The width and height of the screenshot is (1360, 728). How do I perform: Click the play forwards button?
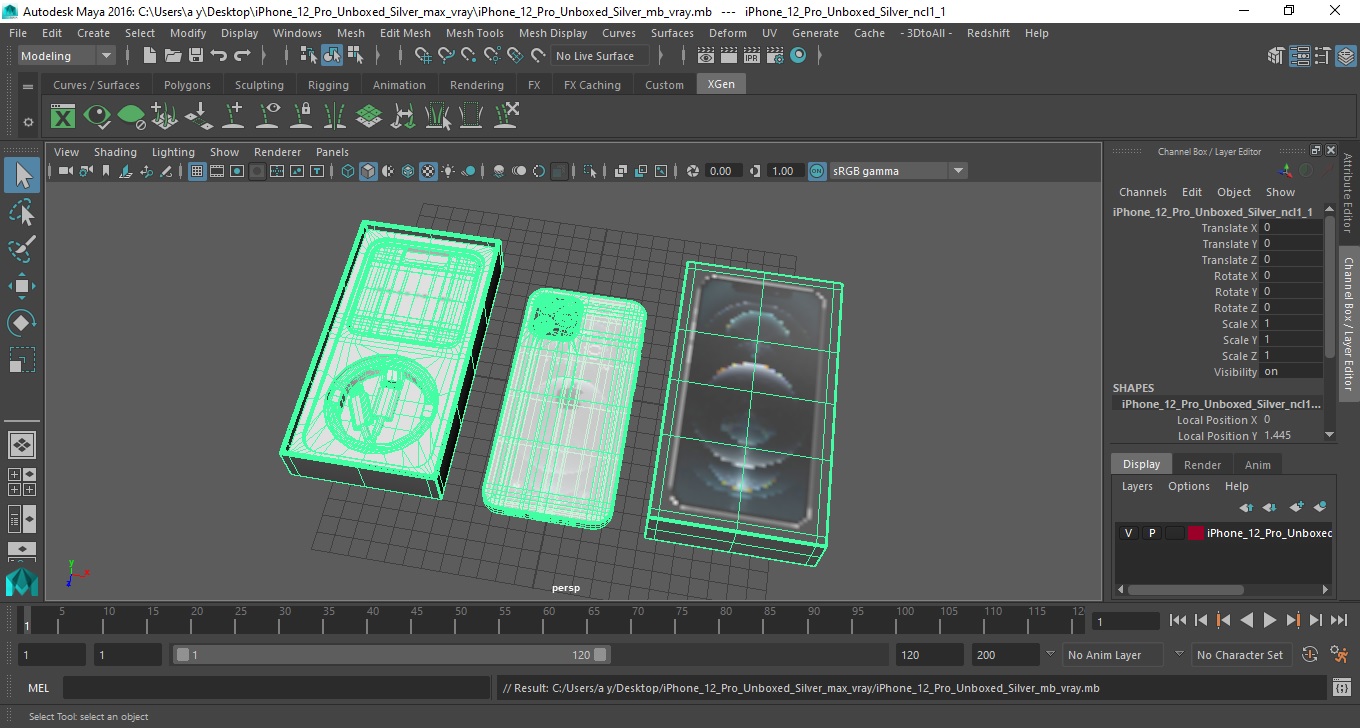coord(1269,621)
